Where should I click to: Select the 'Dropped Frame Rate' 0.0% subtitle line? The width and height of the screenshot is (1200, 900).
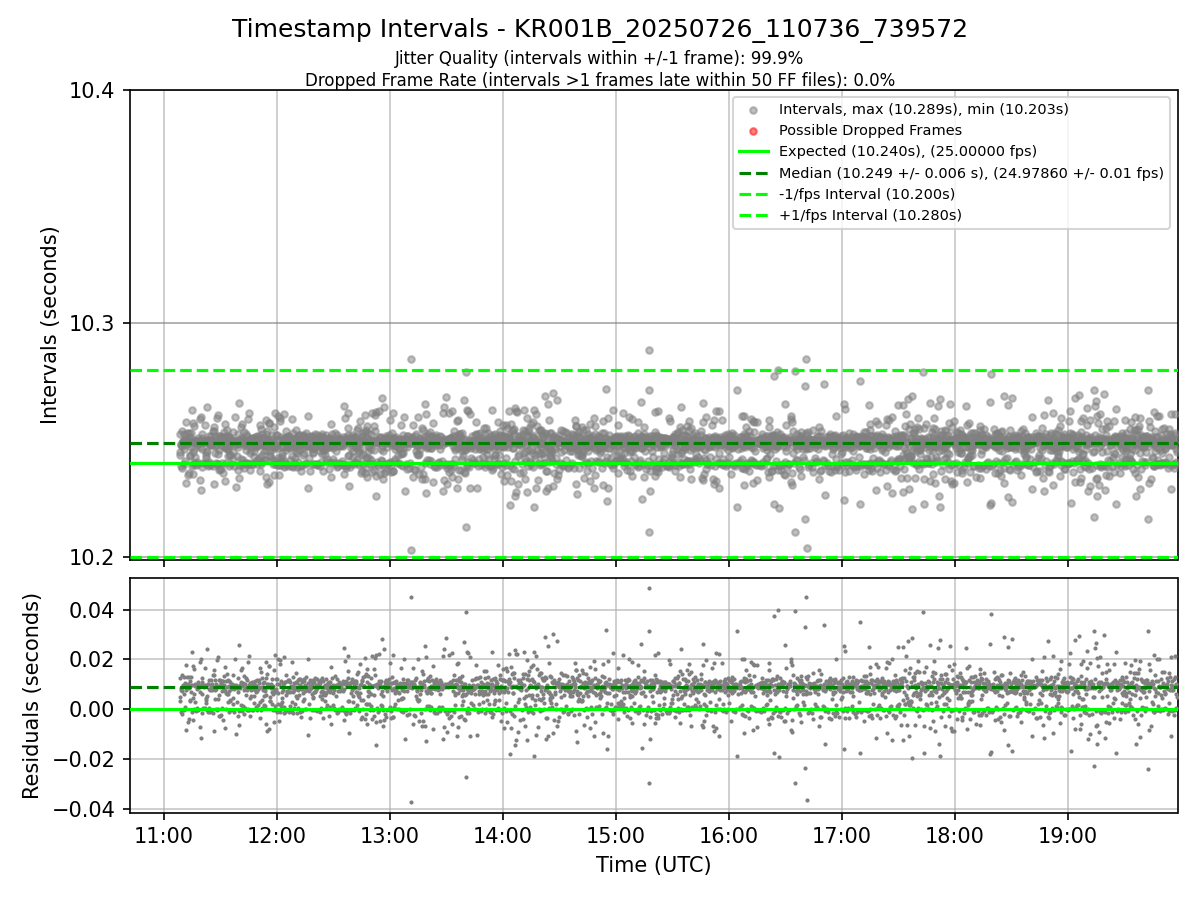tap(600, 80)
